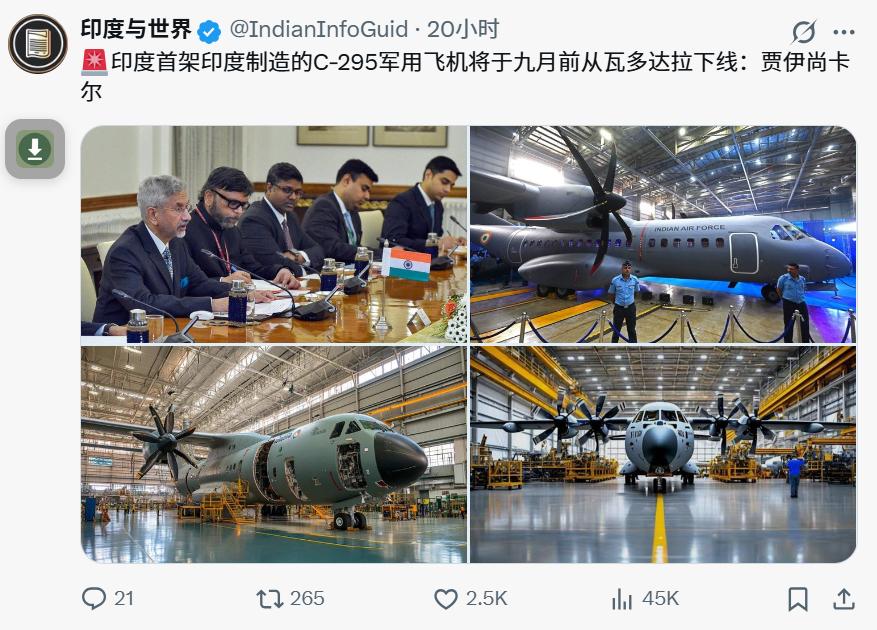
Task: Open the reply comments icon
Action: 93,599
